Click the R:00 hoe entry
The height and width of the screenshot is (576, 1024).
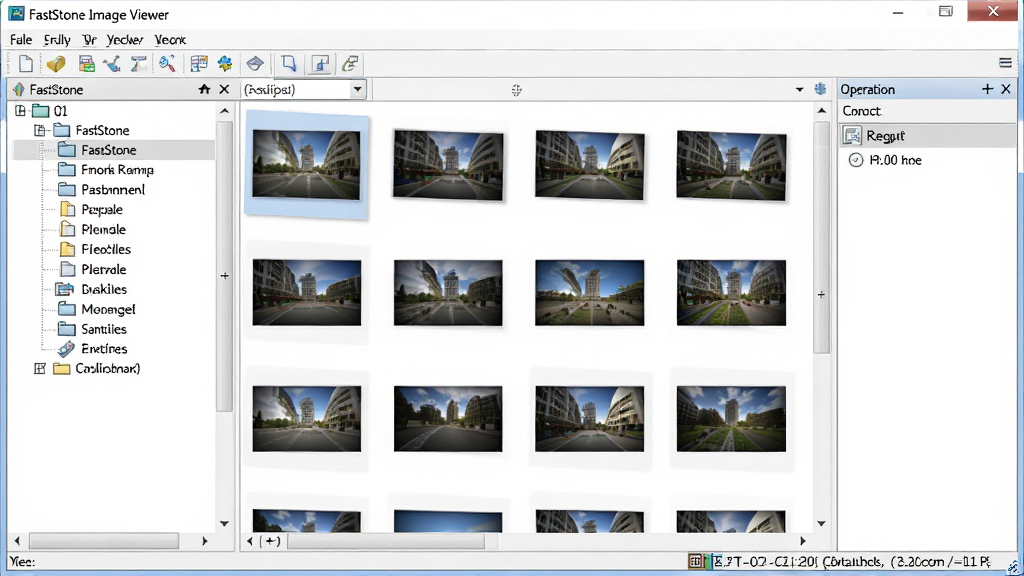[x=895, y=160]
